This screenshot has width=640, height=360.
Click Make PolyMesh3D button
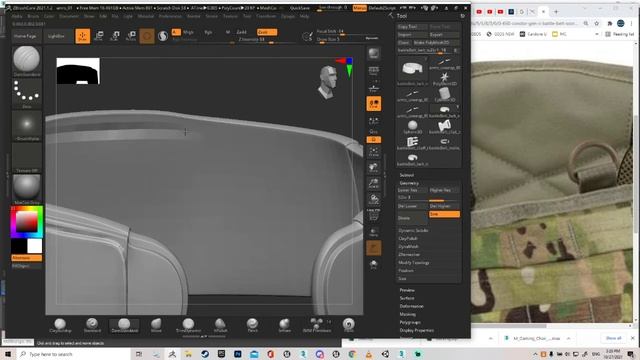pyautogui.click(x=436, y=42)
